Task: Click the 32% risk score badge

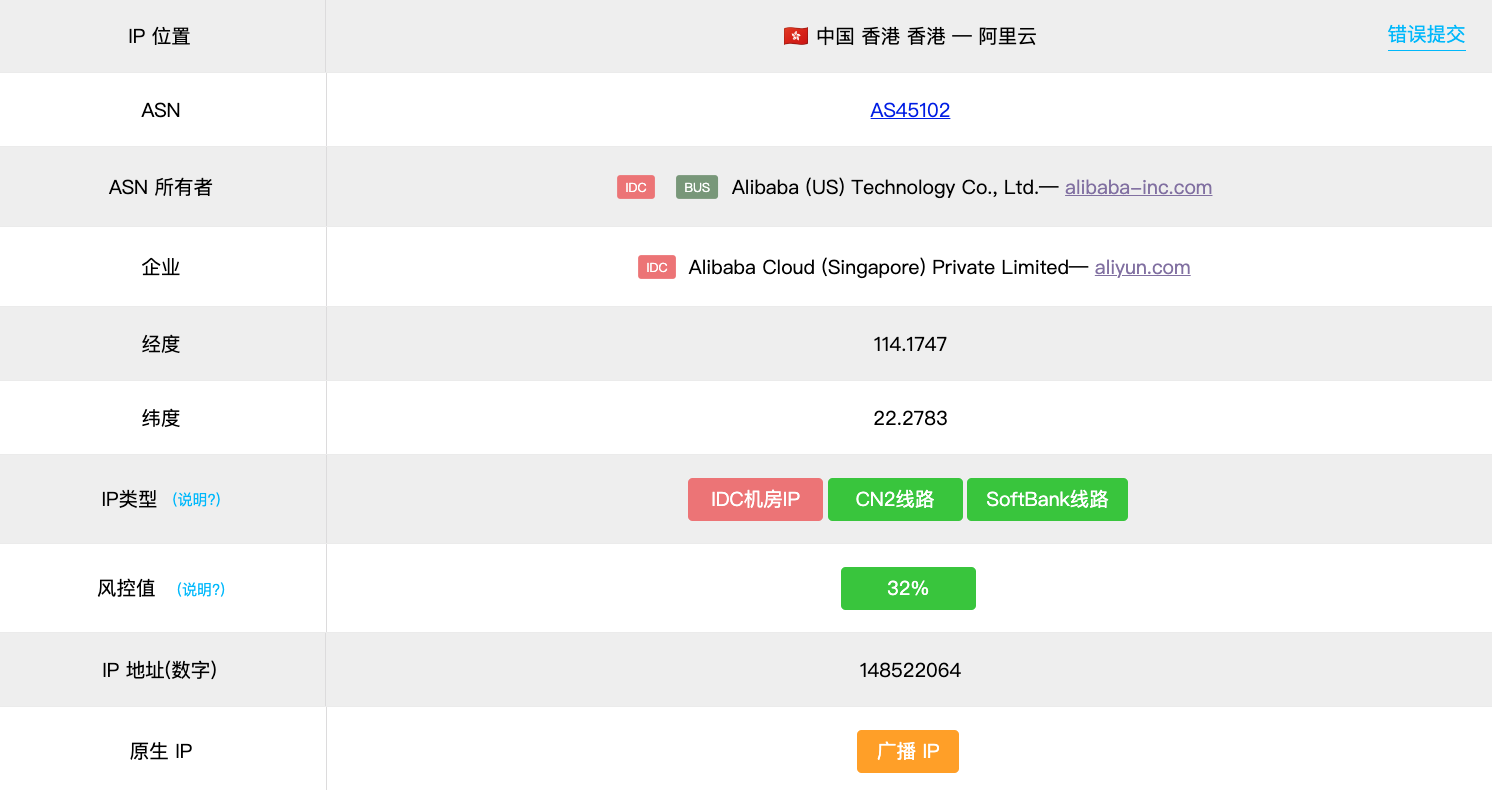Action: pyautogui.click(x=908, y=588)
